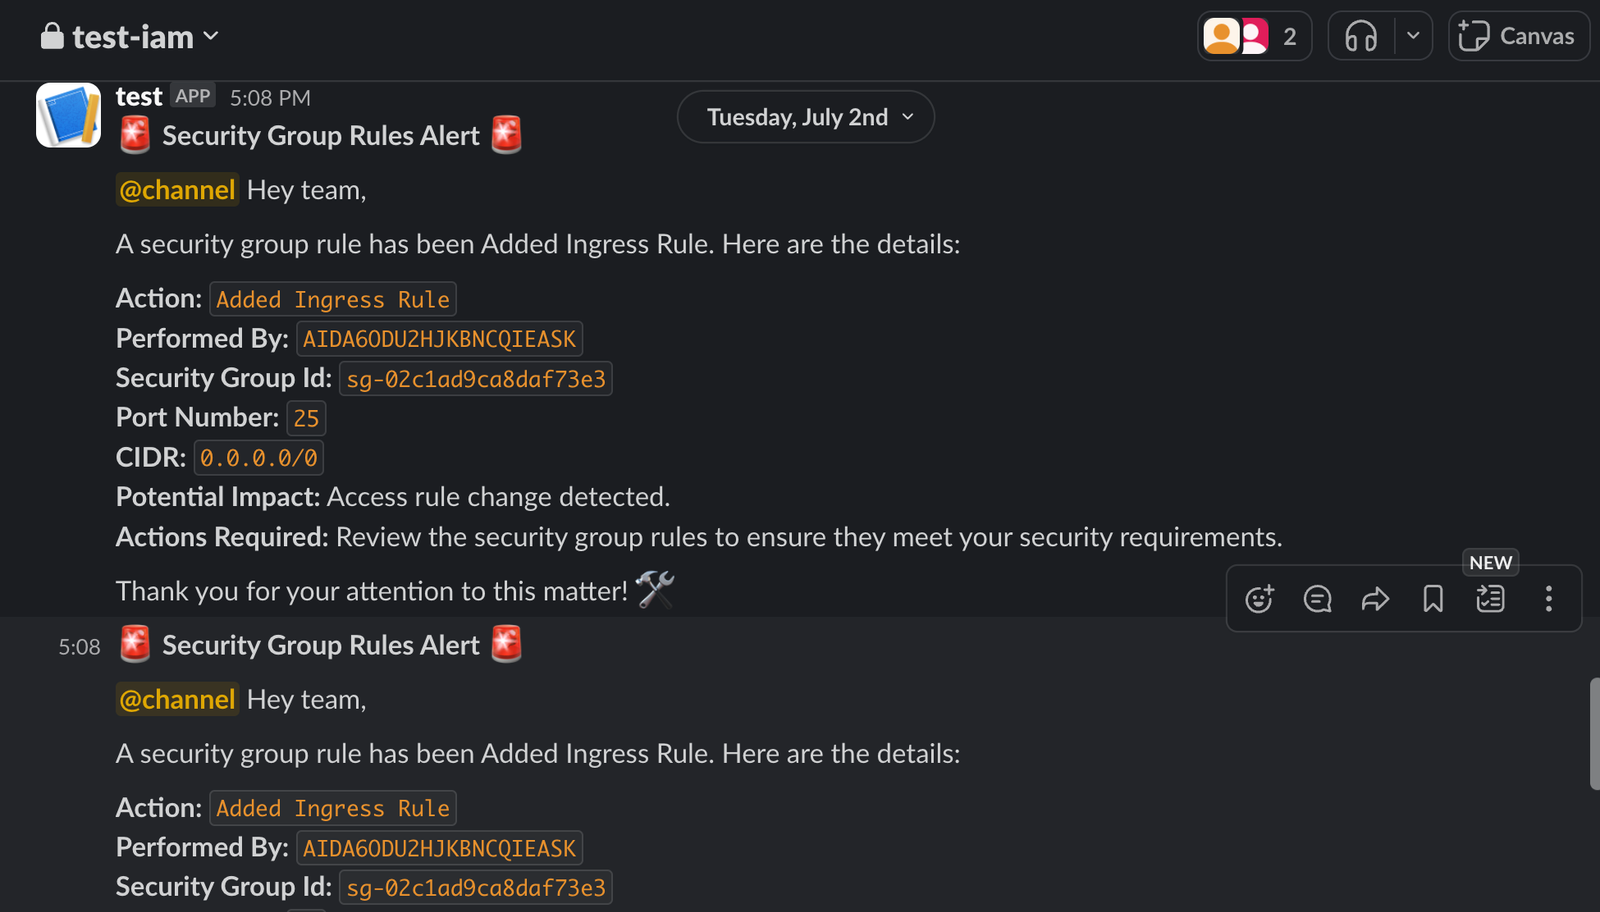Screen dimensions: 1600x912
Task: Open the test app avatar
Action: (68, 115)
